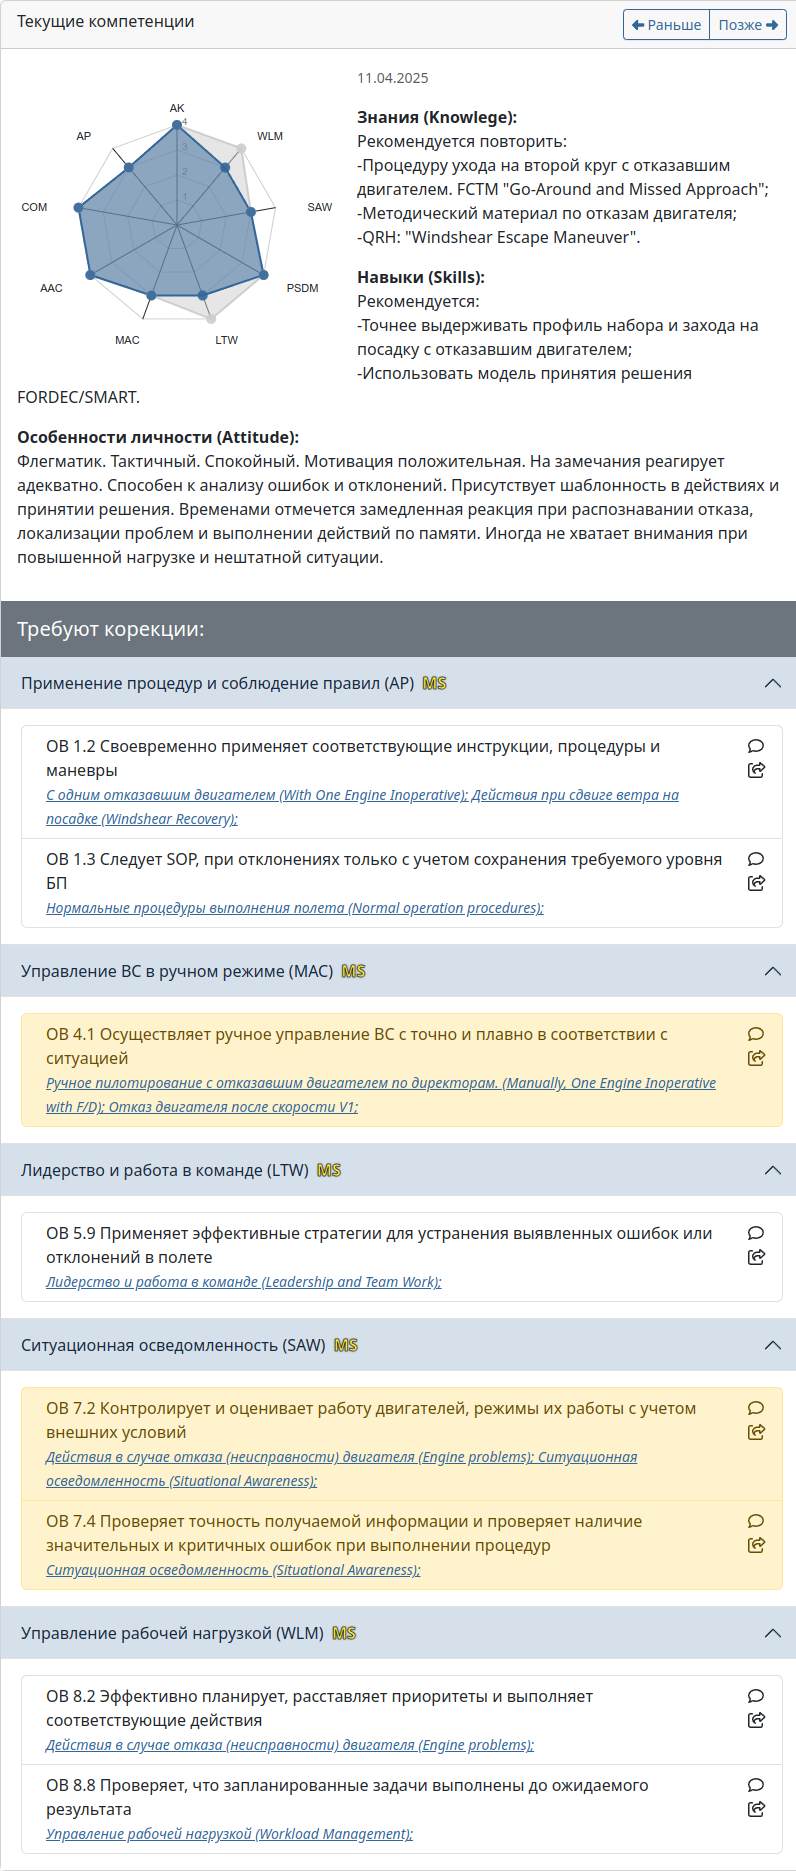Image resolution: width=796 pixels, height=1871 pixels.
Task: Open Normal operation procedures link
Action: pos(295,908)
